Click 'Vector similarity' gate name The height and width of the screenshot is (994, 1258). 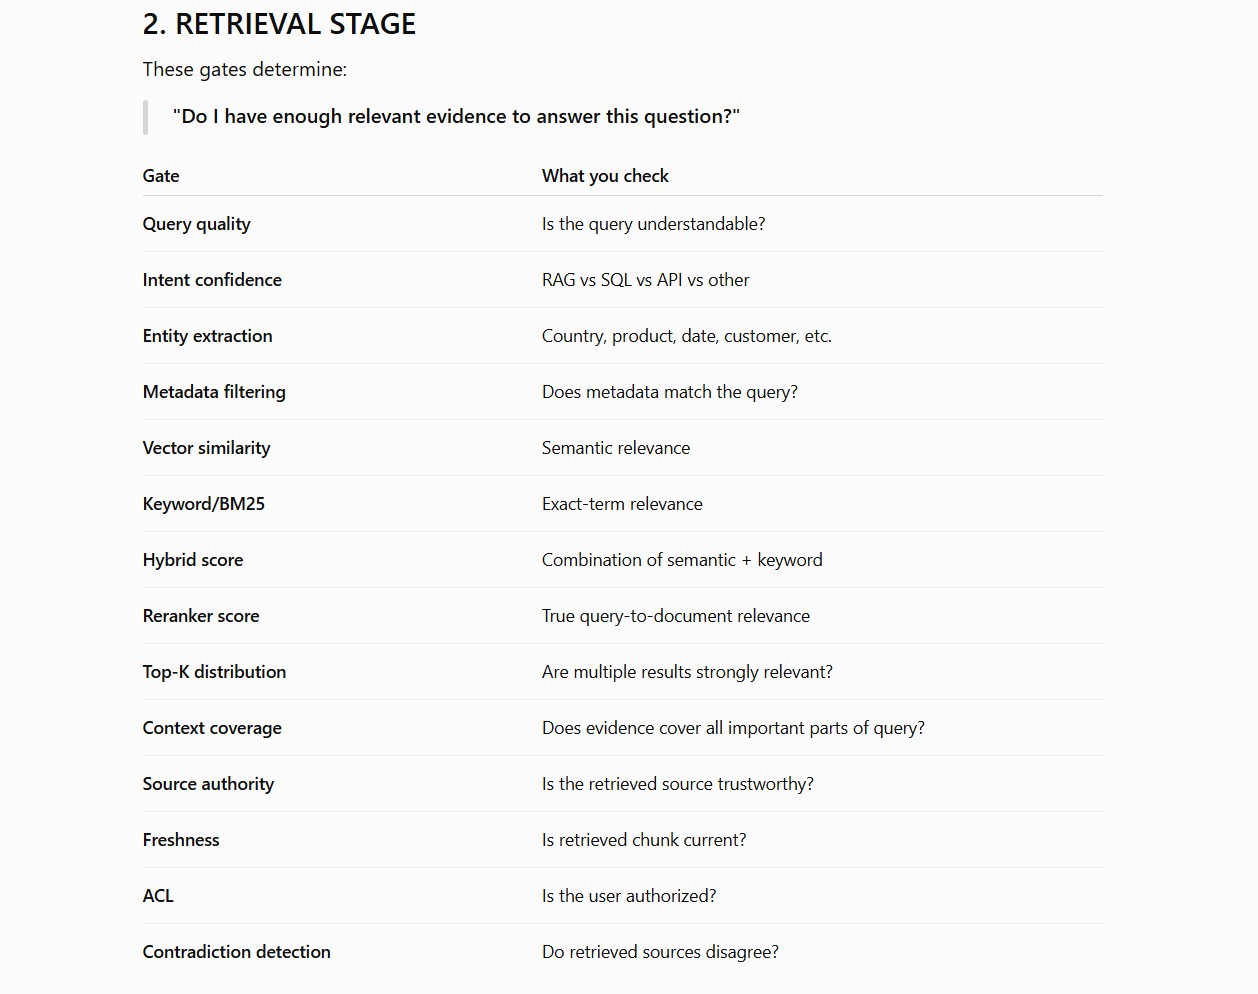pyautogui.click(x=206, y=448)
